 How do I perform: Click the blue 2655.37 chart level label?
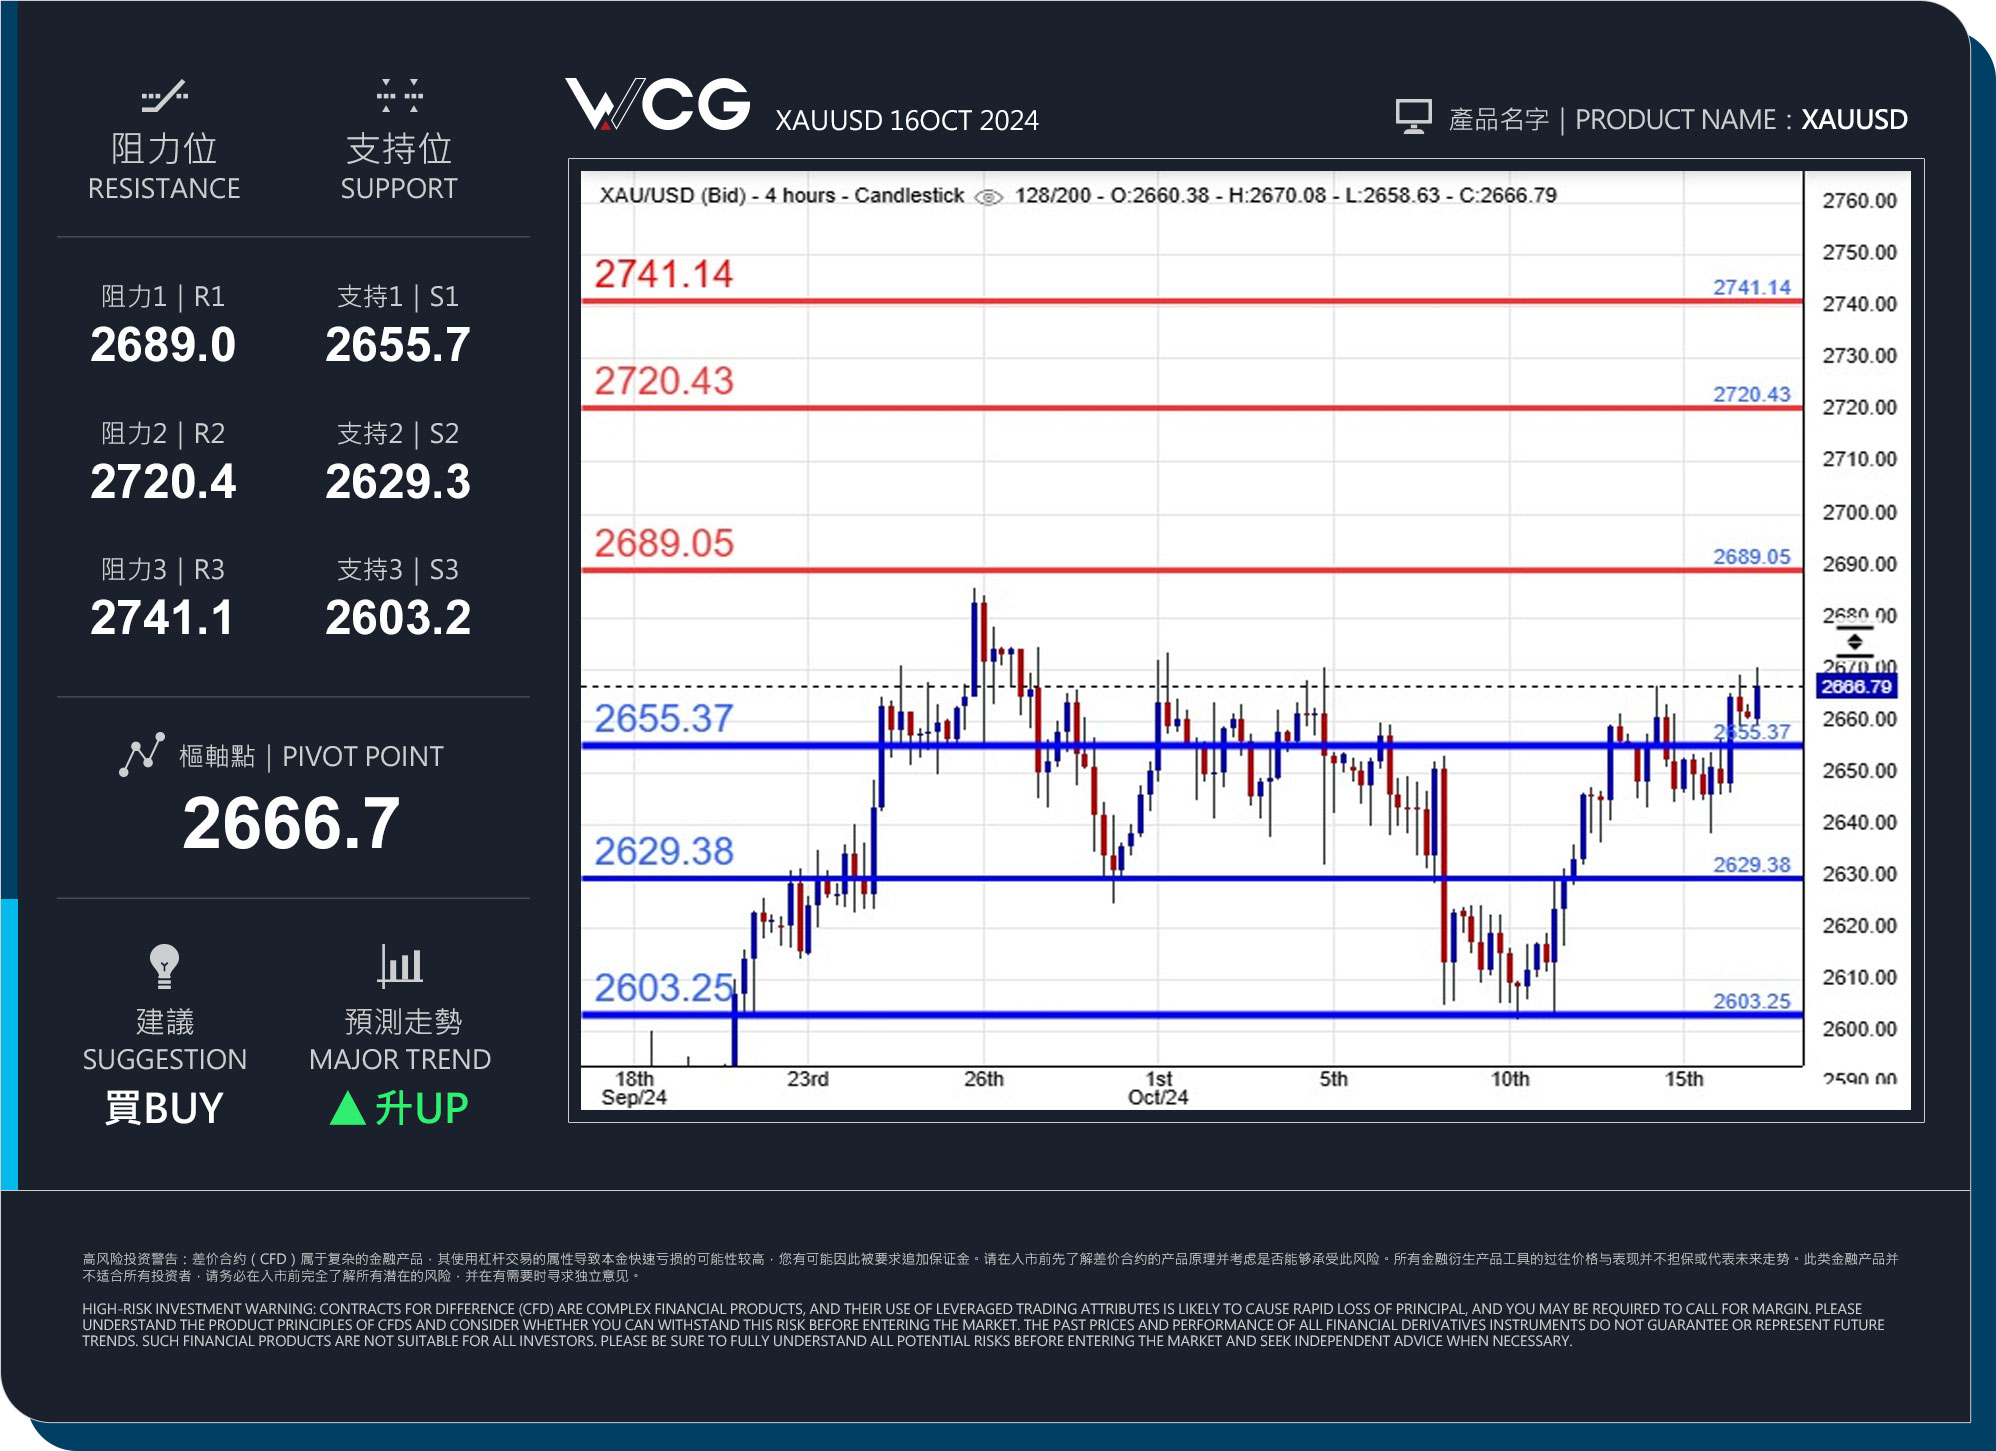tap(664, 719)
